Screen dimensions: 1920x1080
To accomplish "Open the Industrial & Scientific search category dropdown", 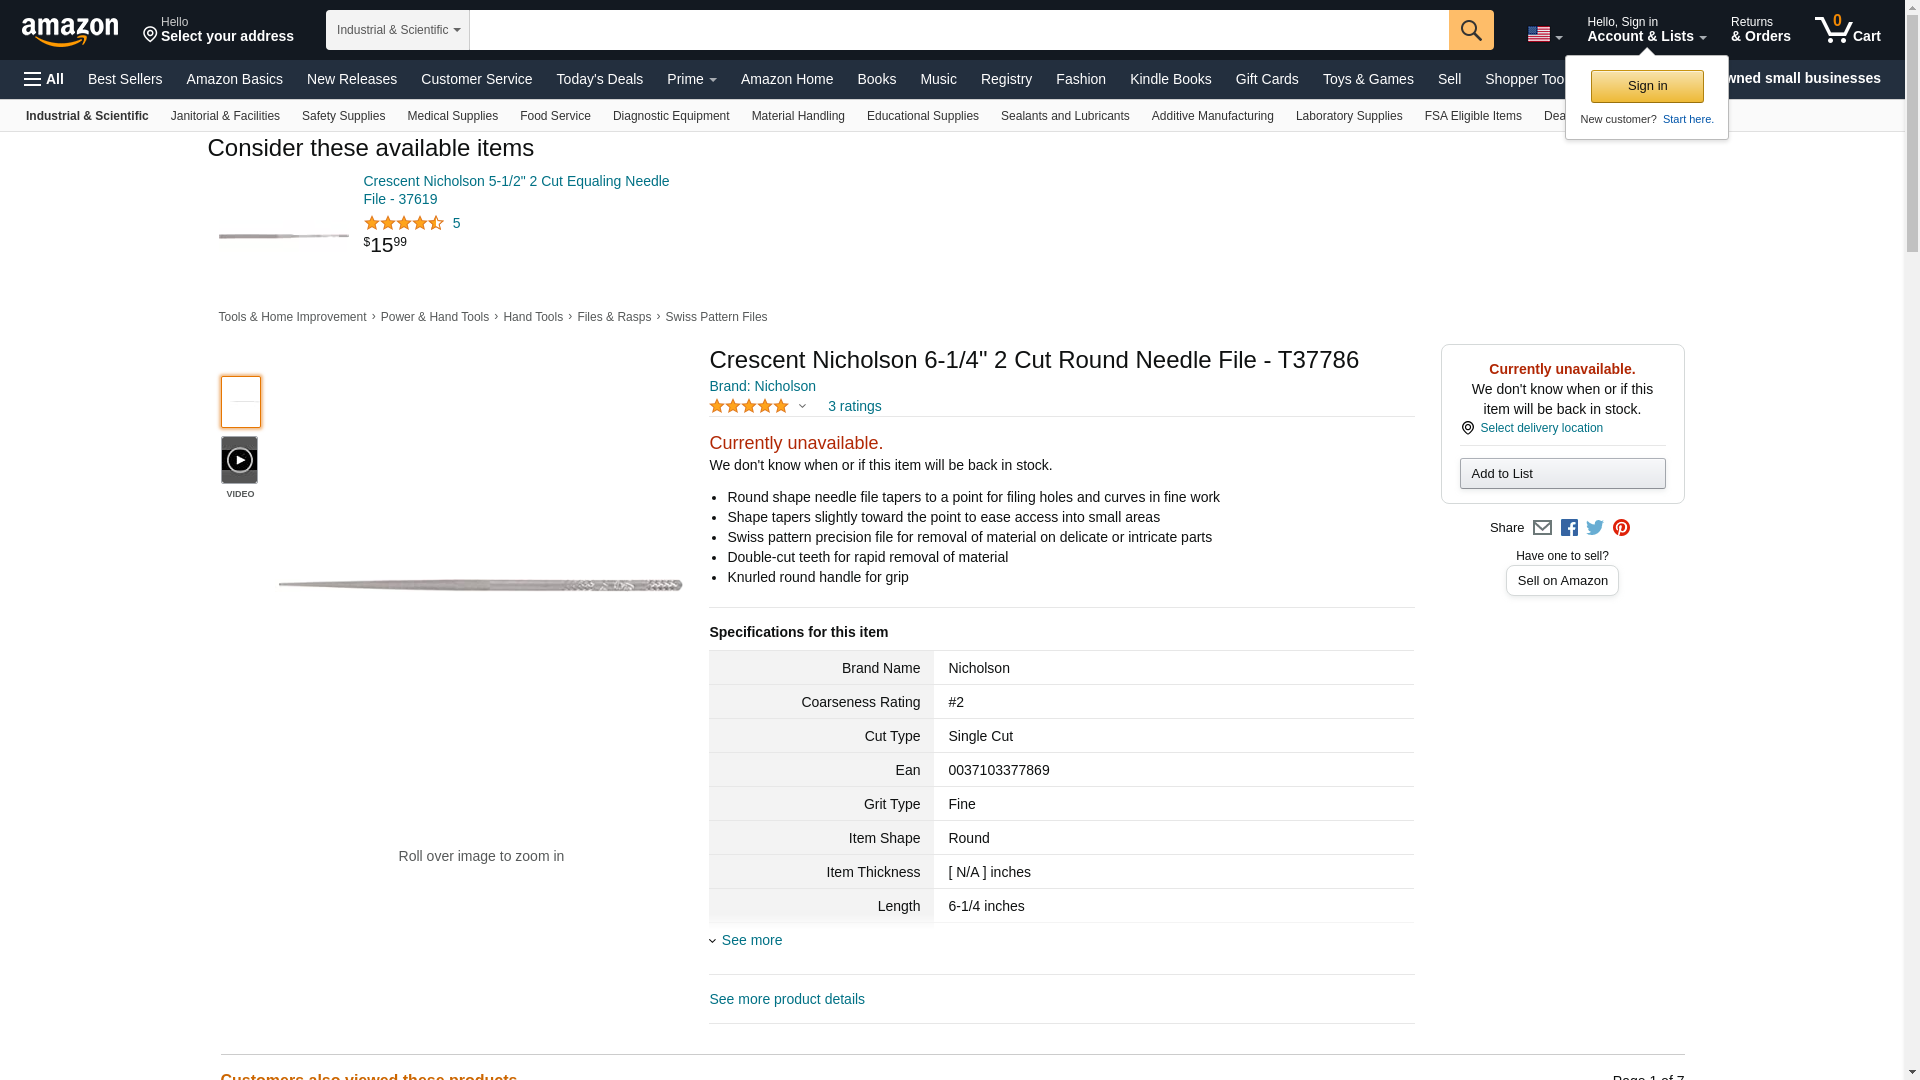I will click(397, 30).
